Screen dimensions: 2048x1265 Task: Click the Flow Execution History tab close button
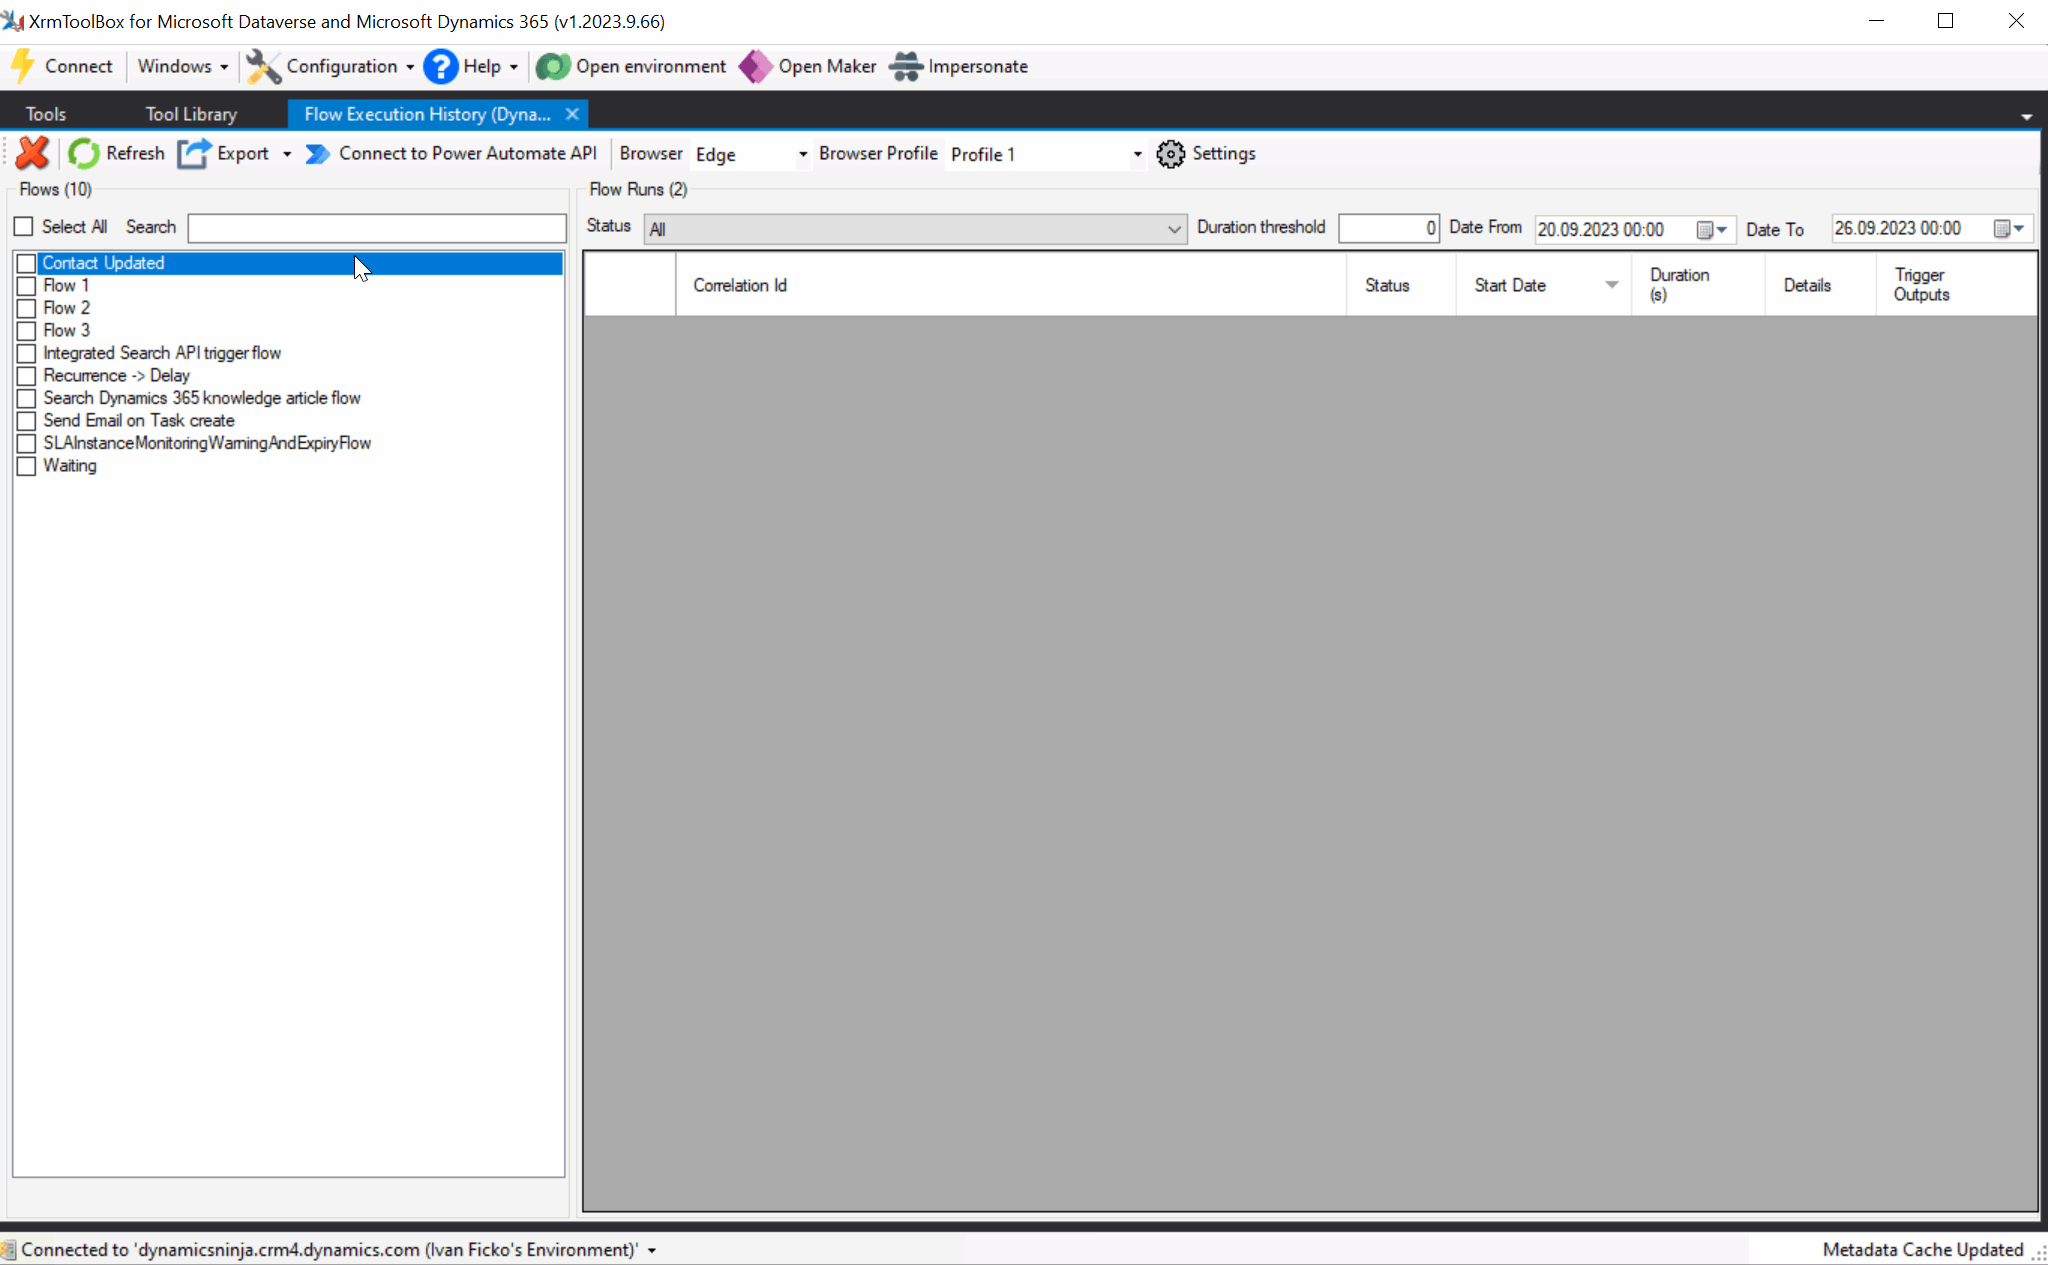571,114
